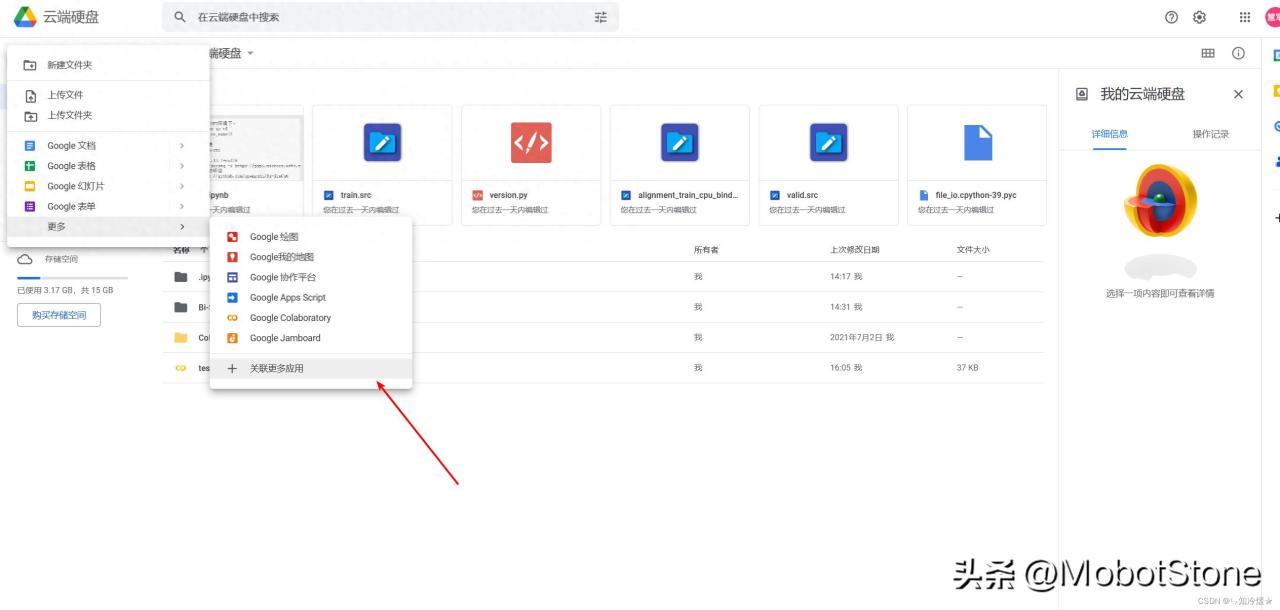
Task: Switch to the 操作记录 tab
Action: click(1210, 134)
